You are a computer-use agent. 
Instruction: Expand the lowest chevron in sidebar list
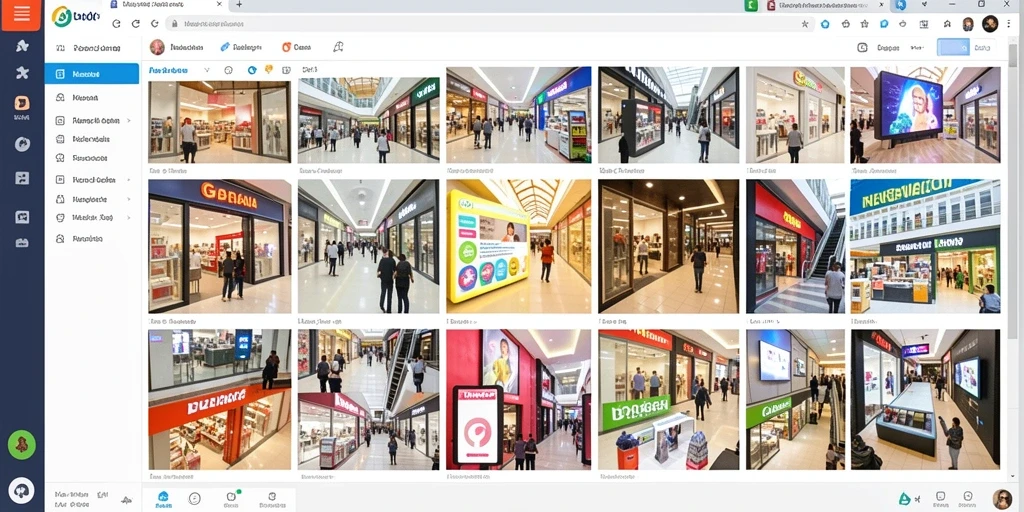pyautogui.click(x=129, y=217)
